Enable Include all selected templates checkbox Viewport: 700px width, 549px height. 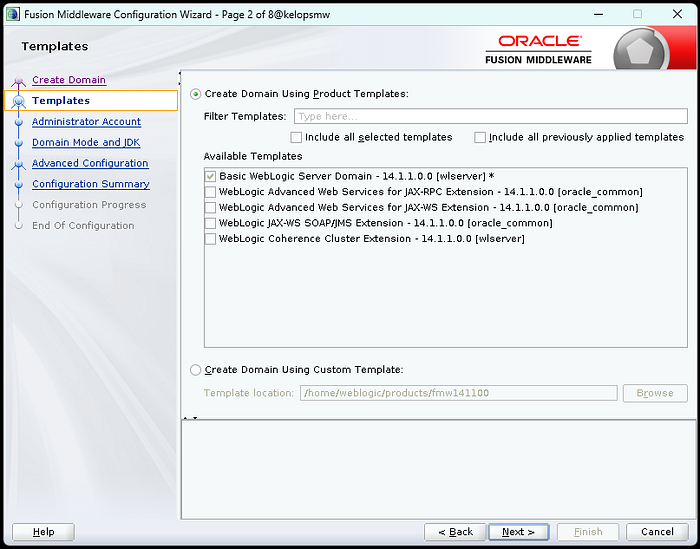296,137
